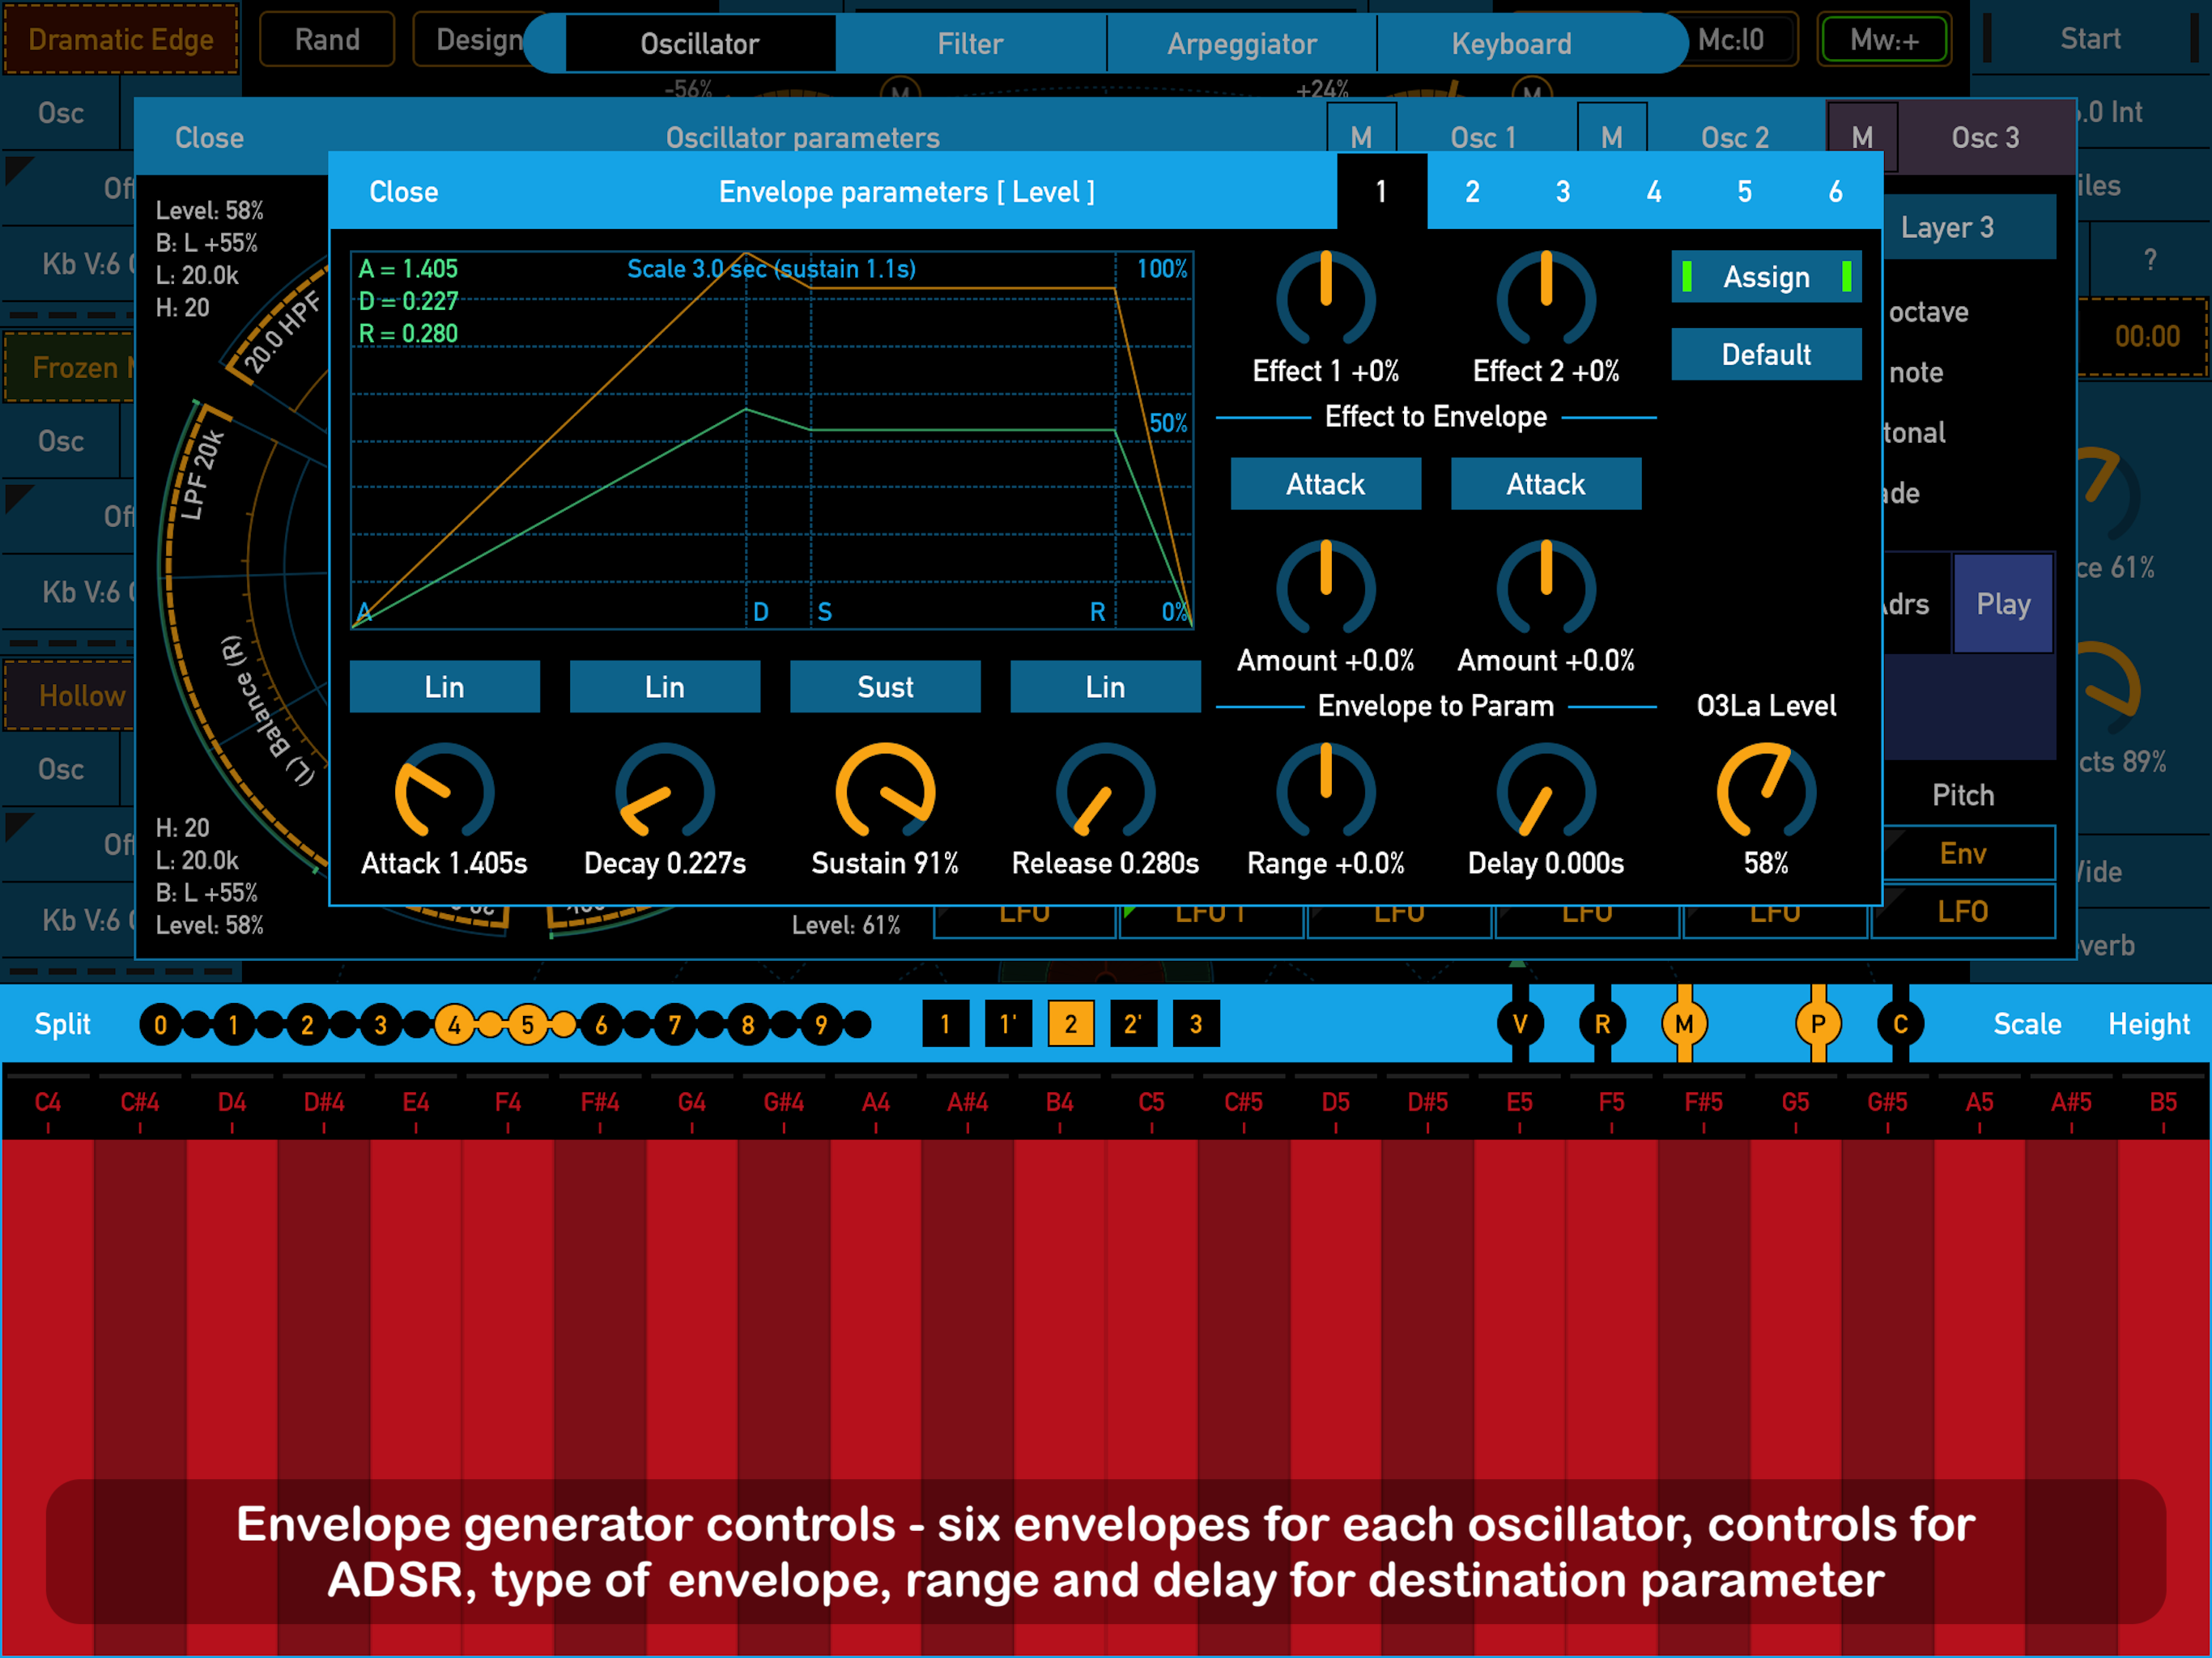Click the Attack knob in envelope panel
This screenshot has width=2212, height=1658.
coord(444,792)
